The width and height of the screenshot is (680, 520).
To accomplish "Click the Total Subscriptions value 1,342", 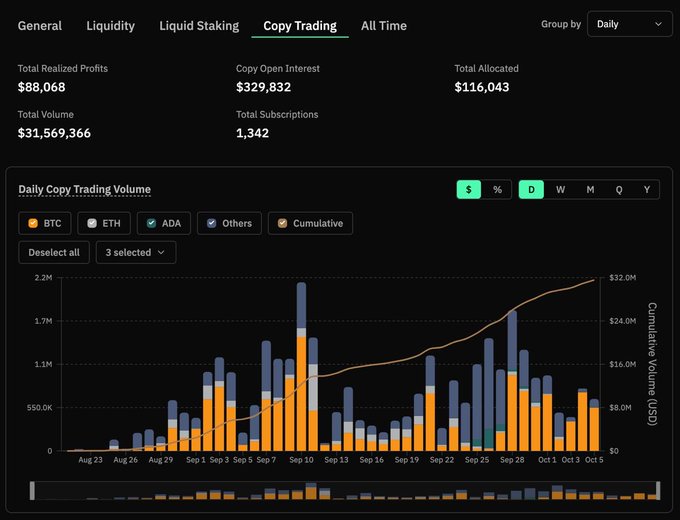I will point(252,133).
